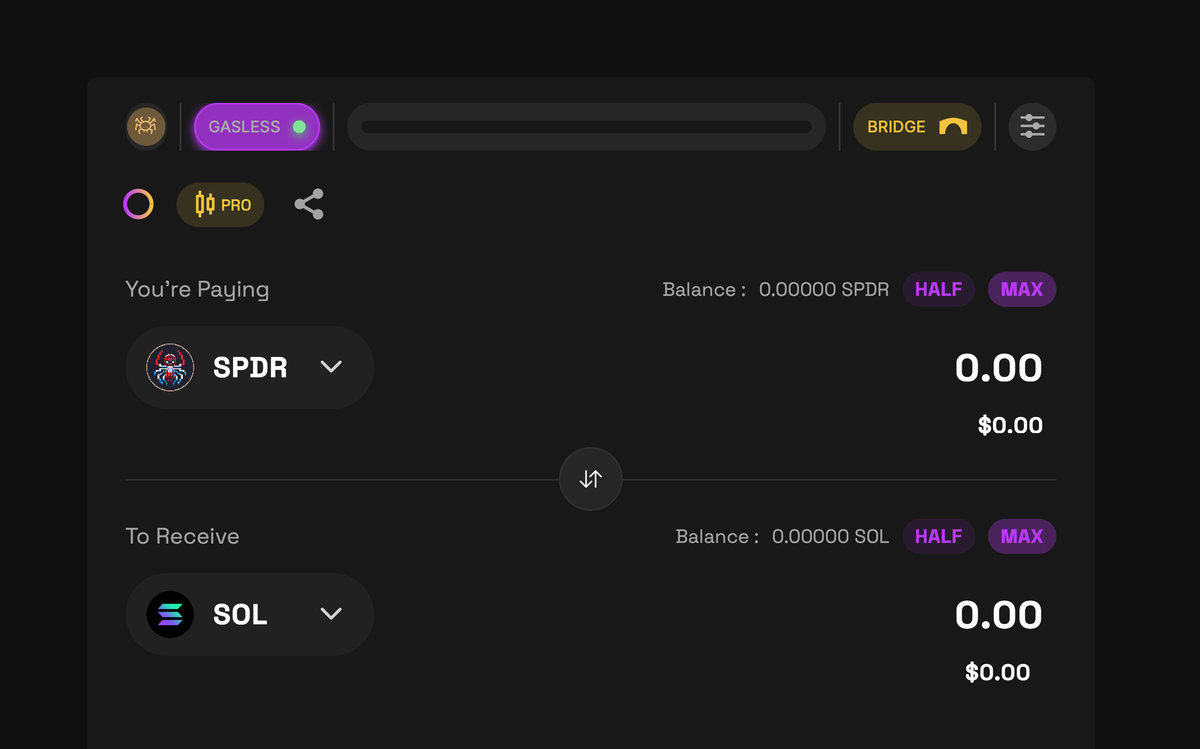The image size is (1200, 749).
Task: Click the bridge icon inside BRIDGE button
Action: click(952, 127)
